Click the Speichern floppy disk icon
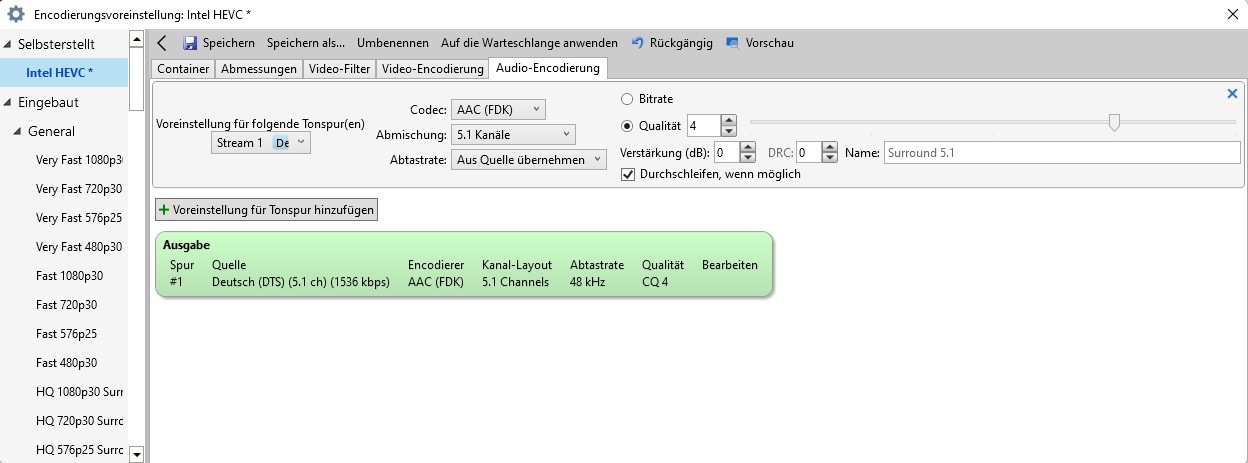This screenshot has width=1248, height=463. 190,43
